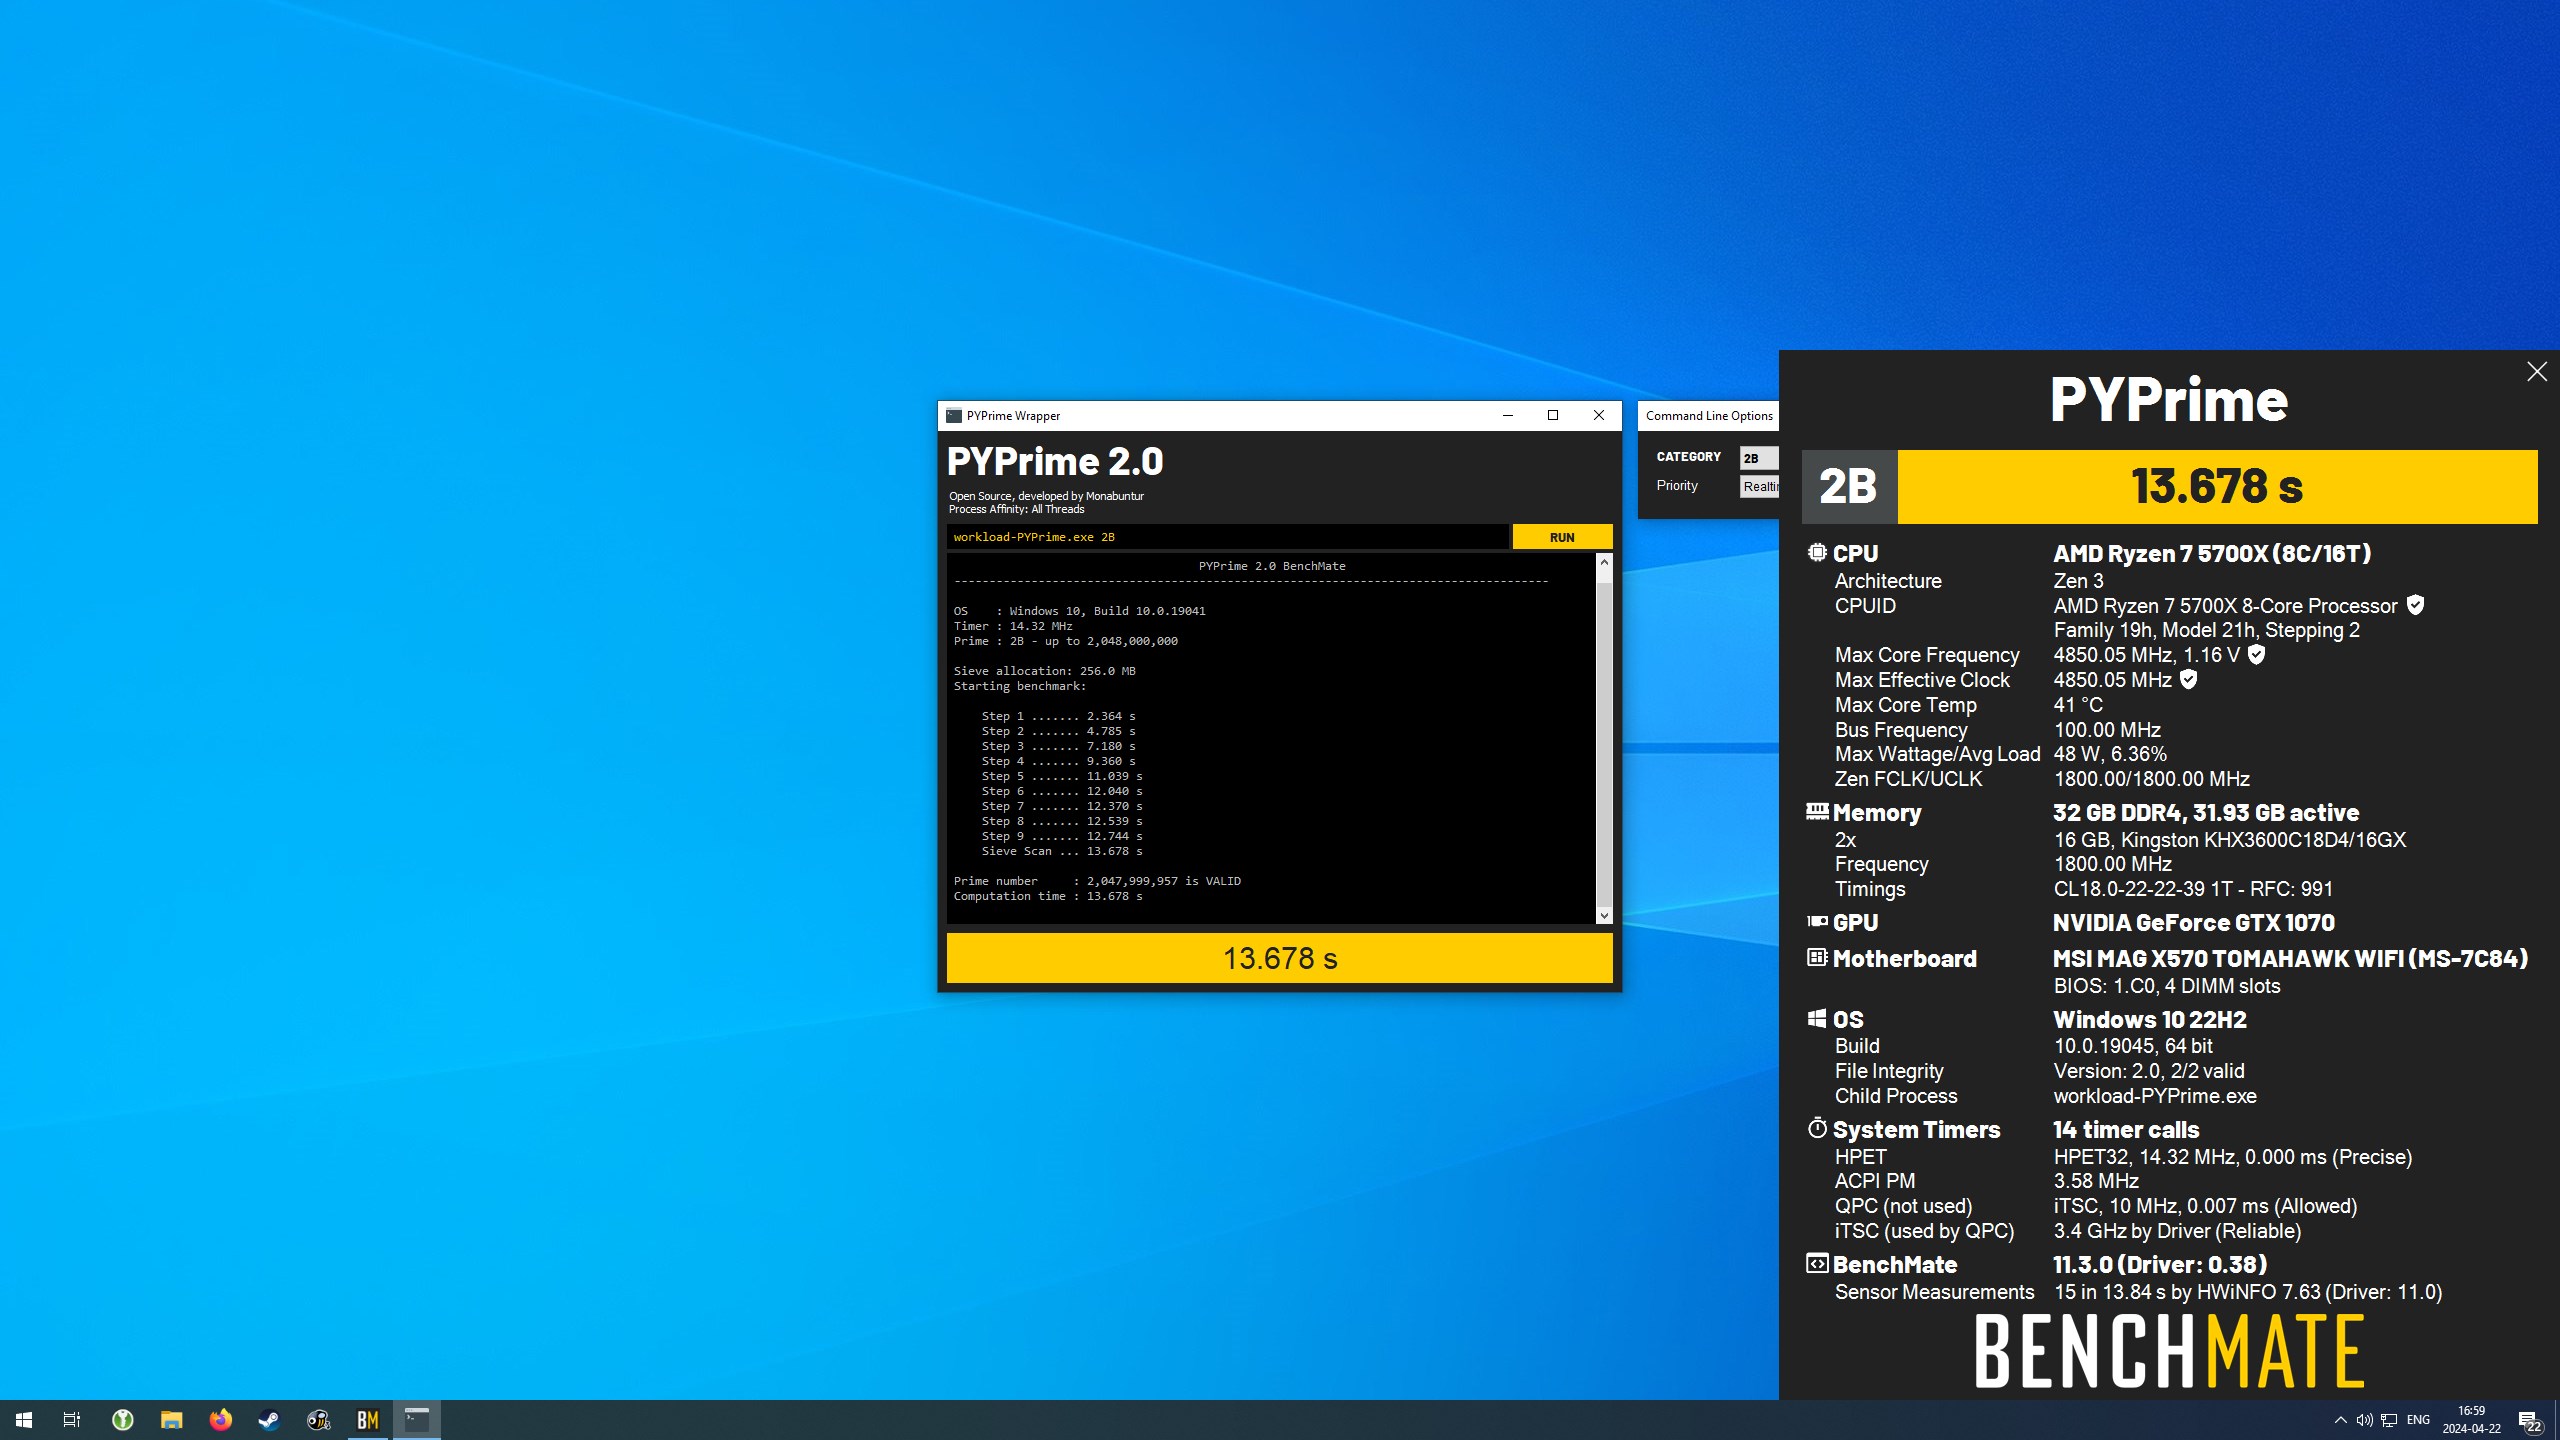Click '32 GB DDR4, 31.93 GB active' heading
2560x1440 pixels.
(2206, 812)
